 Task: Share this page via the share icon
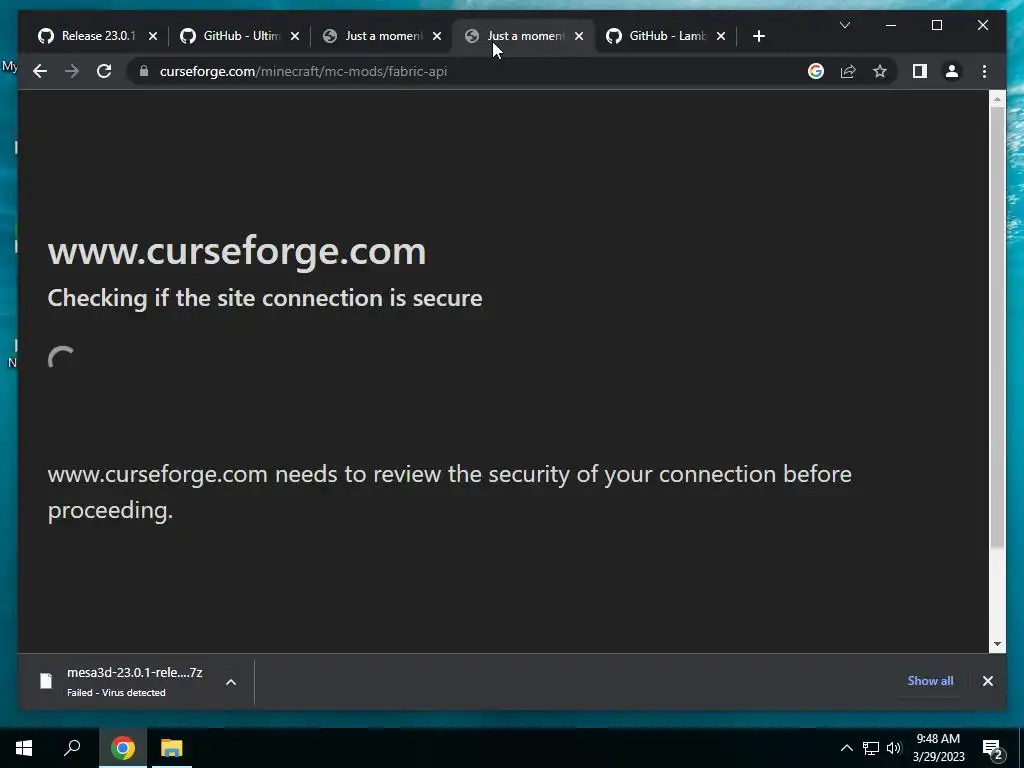(848, 71)
